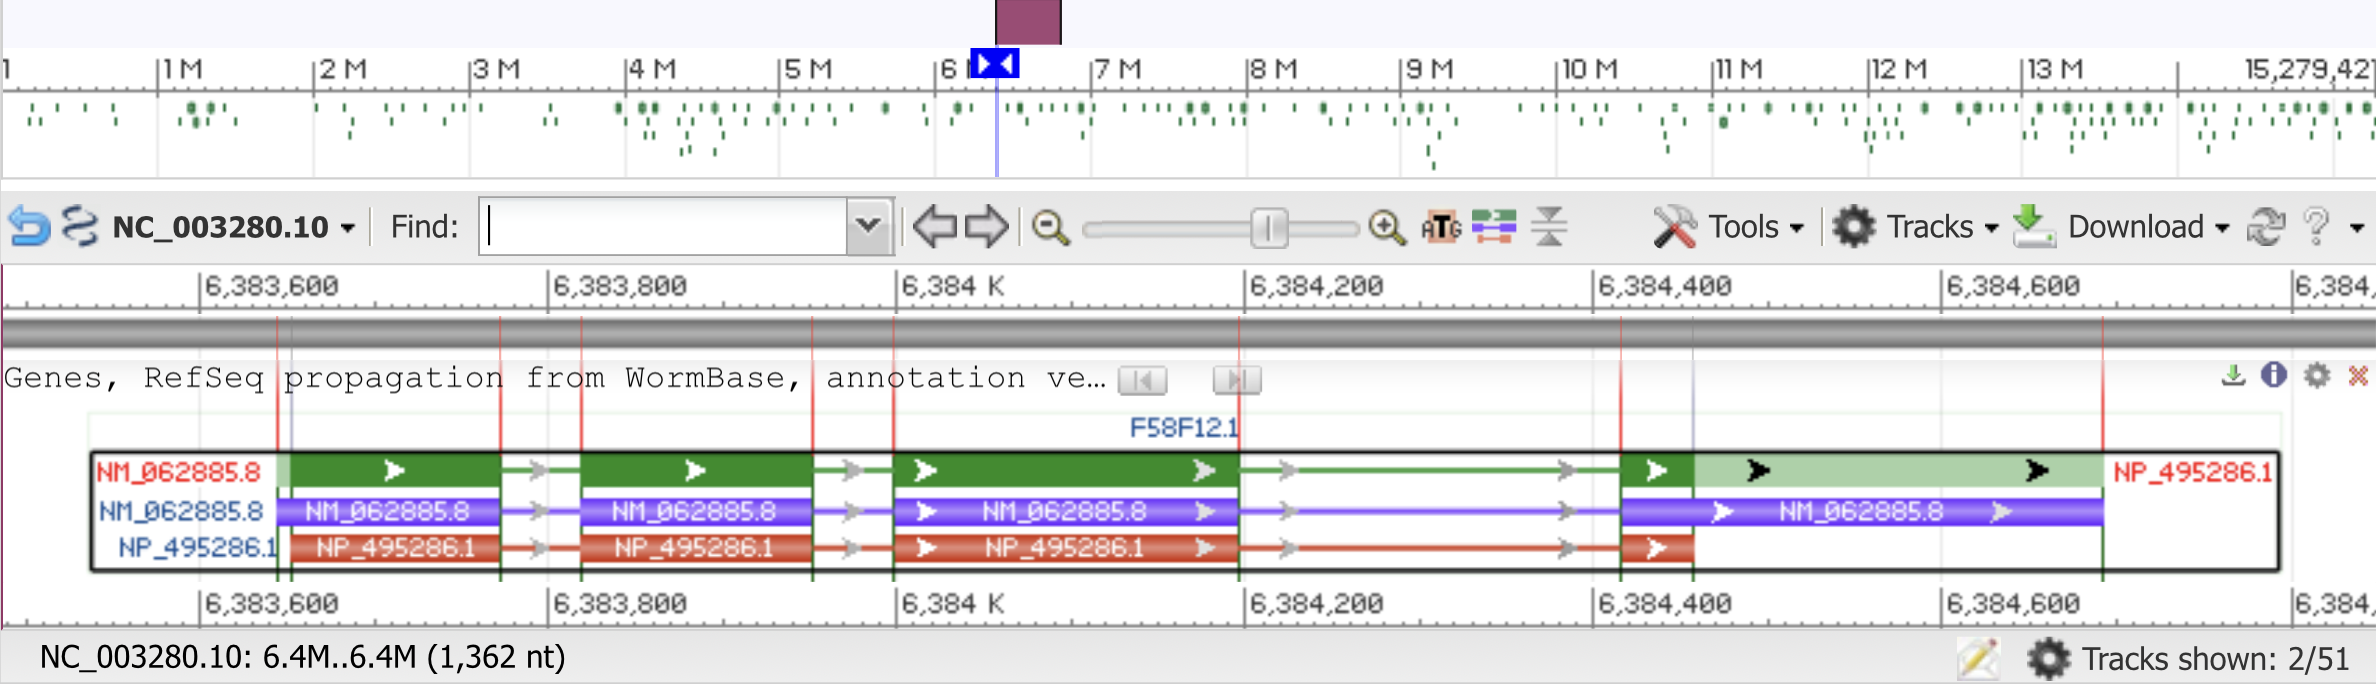Open the Download menu

point(2121,227)
